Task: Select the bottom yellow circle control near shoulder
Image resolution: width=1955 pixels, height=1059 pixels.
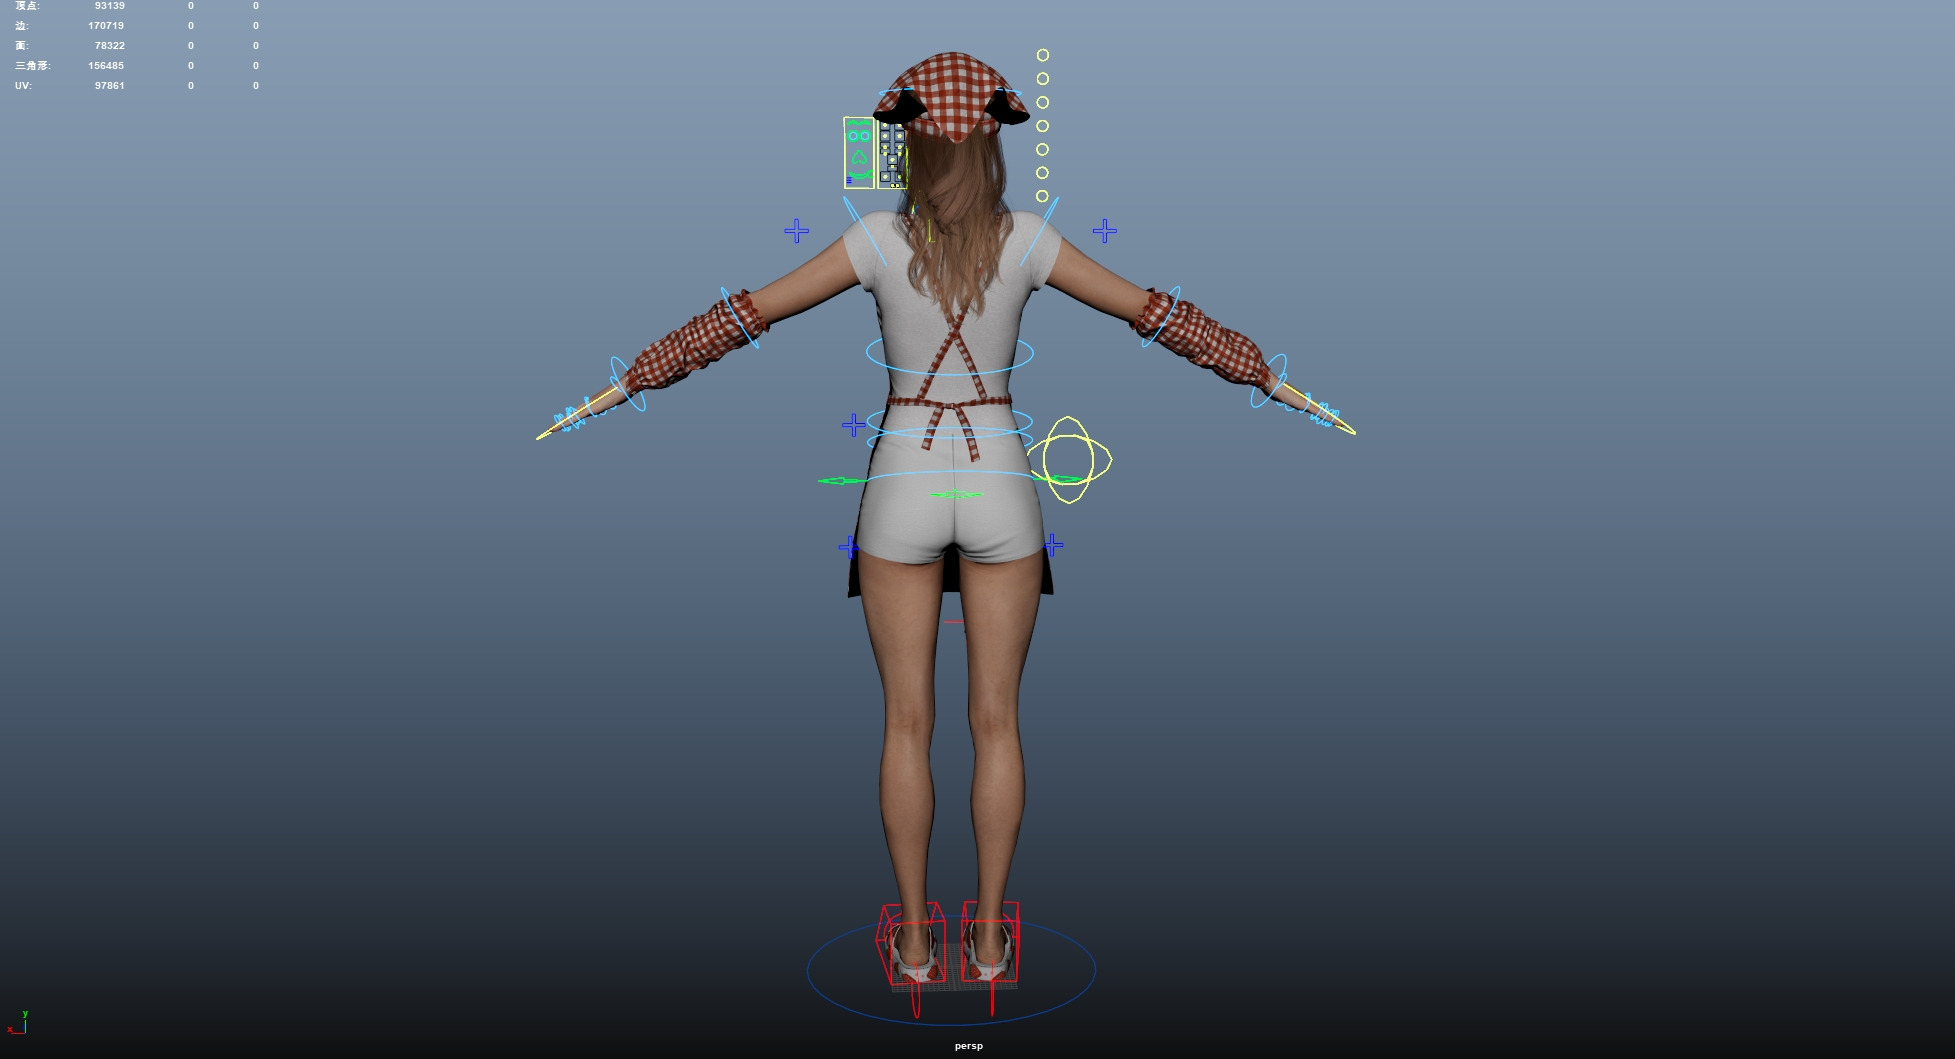Action: tap(1042, 196)
